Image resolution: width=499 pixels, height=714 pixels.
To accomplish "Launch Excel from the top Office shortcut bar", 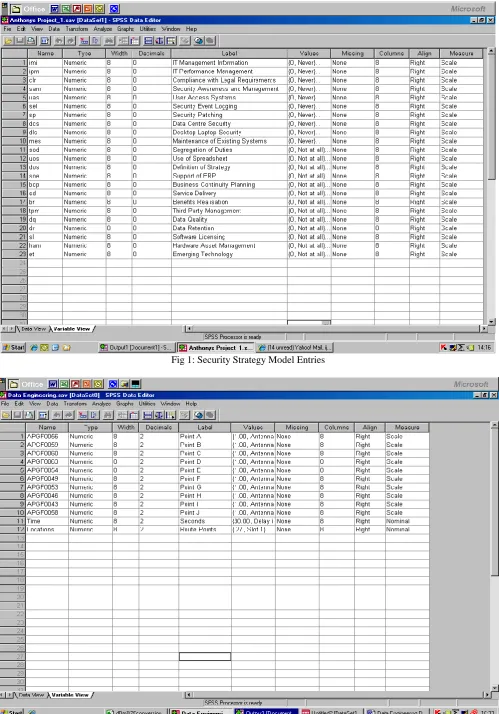I will pyautogui.click(x=66, y=9).
